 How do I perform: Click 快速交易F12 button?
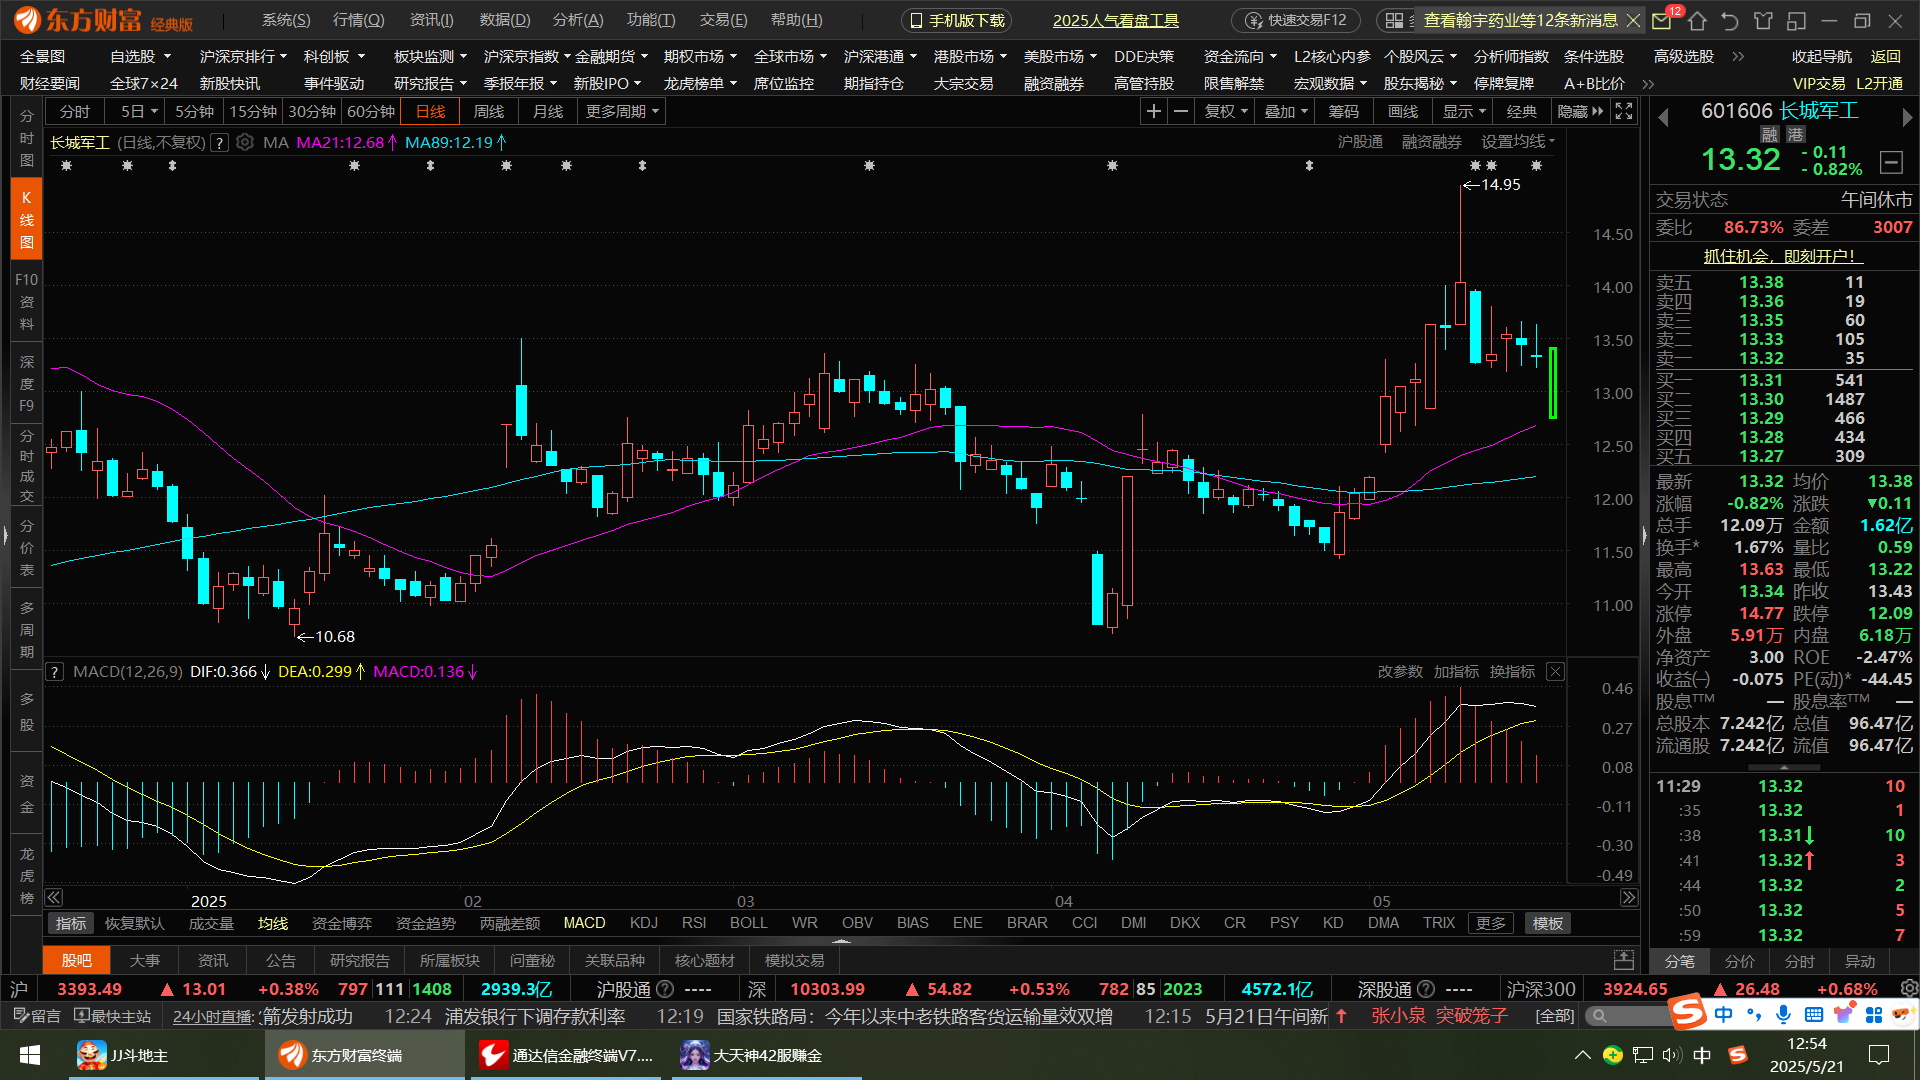[1296, 20]
